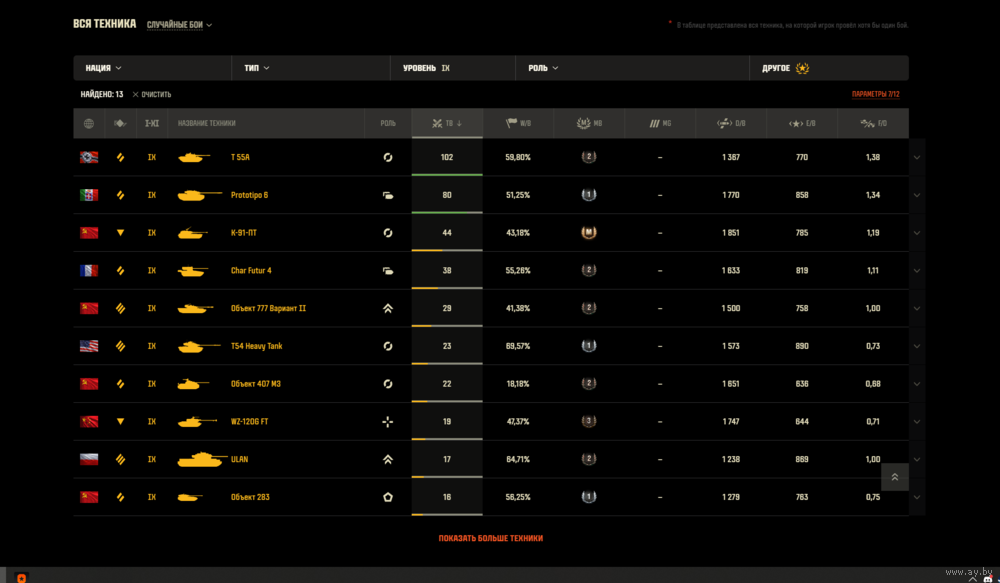Click the German flag in T 55A row
Screen dimensions: 1000x583
tap(89, 157)
